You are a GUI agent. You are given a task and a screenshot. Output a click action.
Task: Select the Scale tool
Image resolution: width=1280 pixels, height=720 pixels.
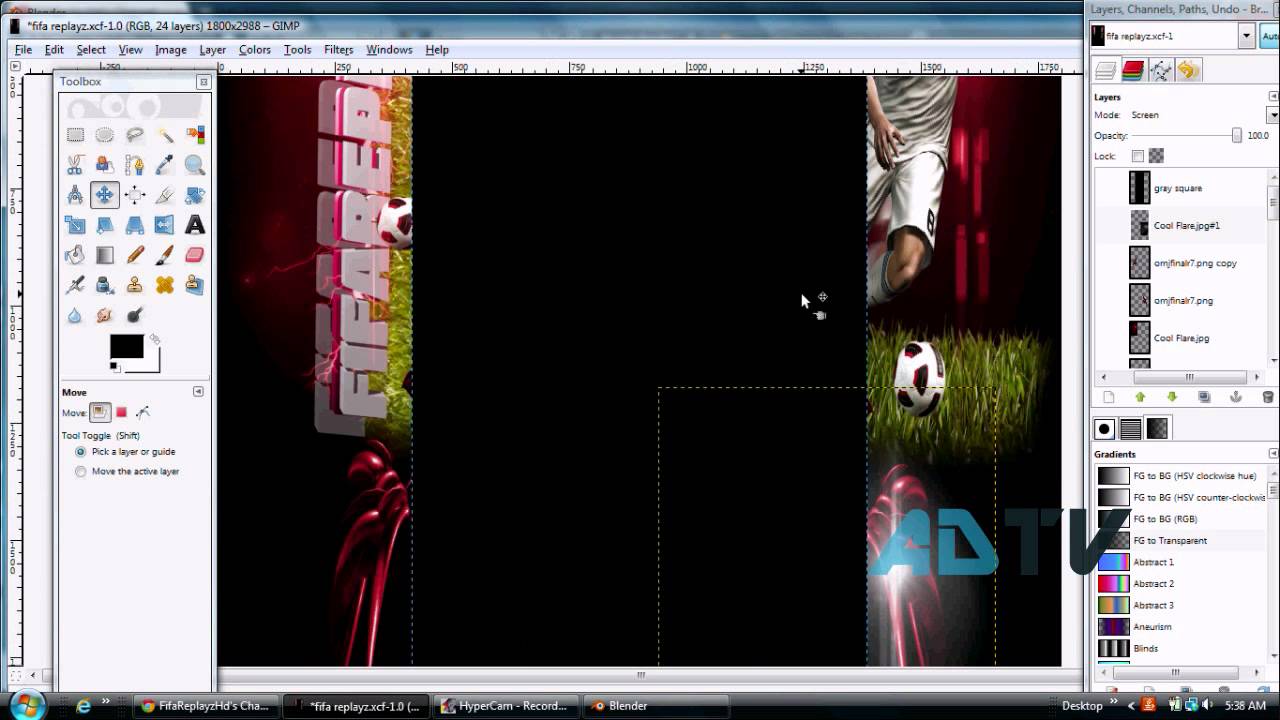tap(75, 225)
